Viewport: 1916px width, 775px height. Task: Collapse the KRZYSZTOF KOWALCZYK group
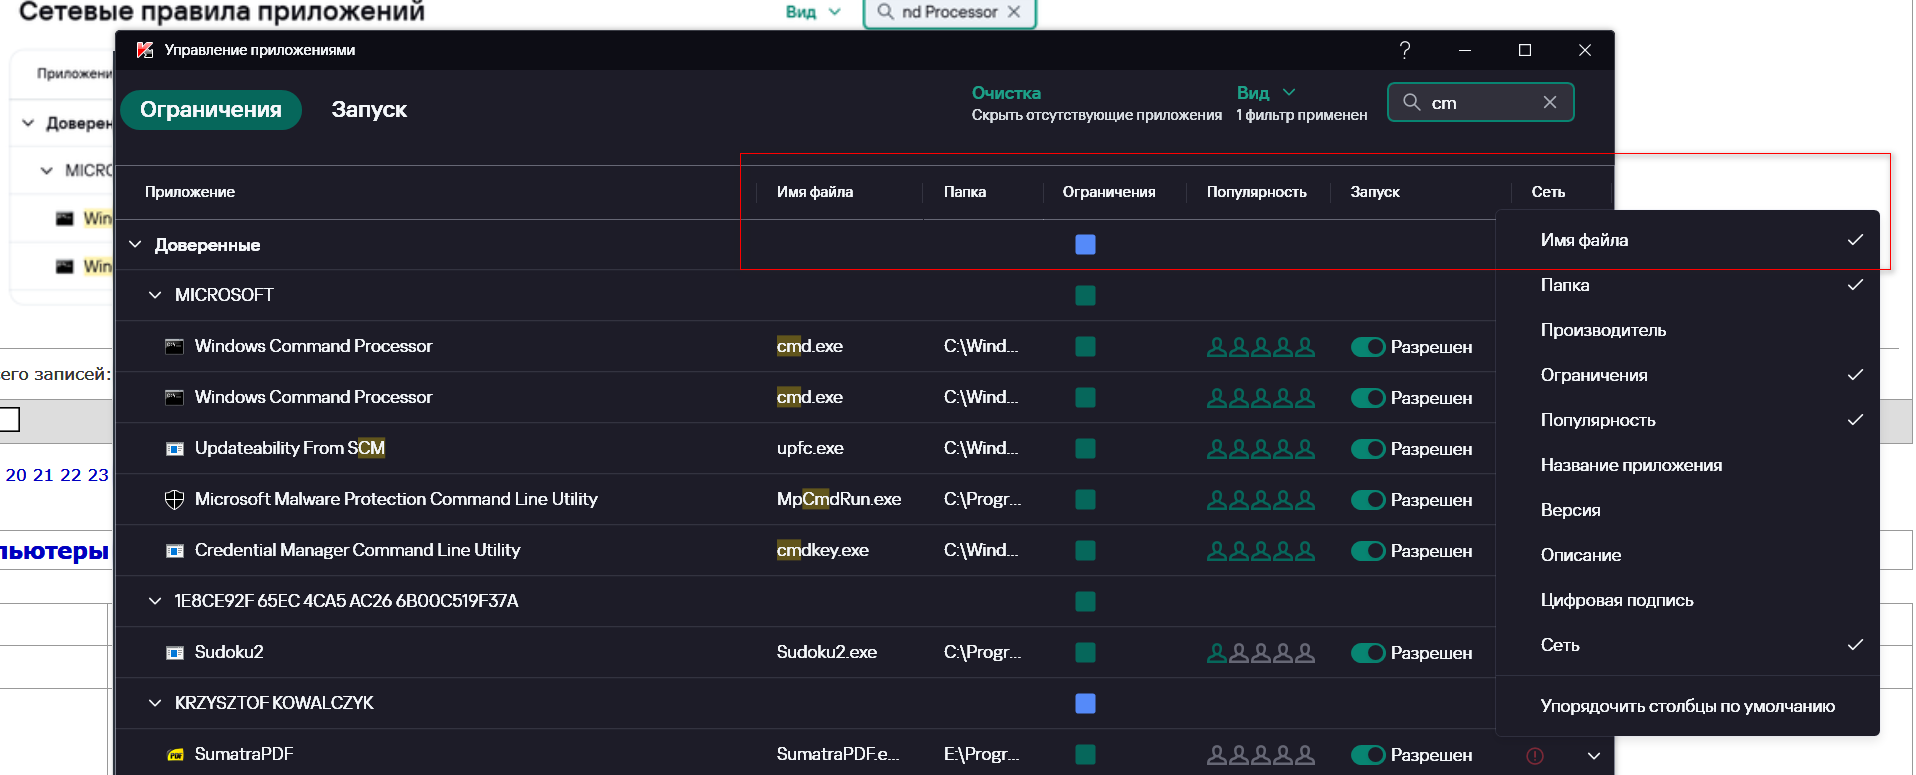(155, 703)
